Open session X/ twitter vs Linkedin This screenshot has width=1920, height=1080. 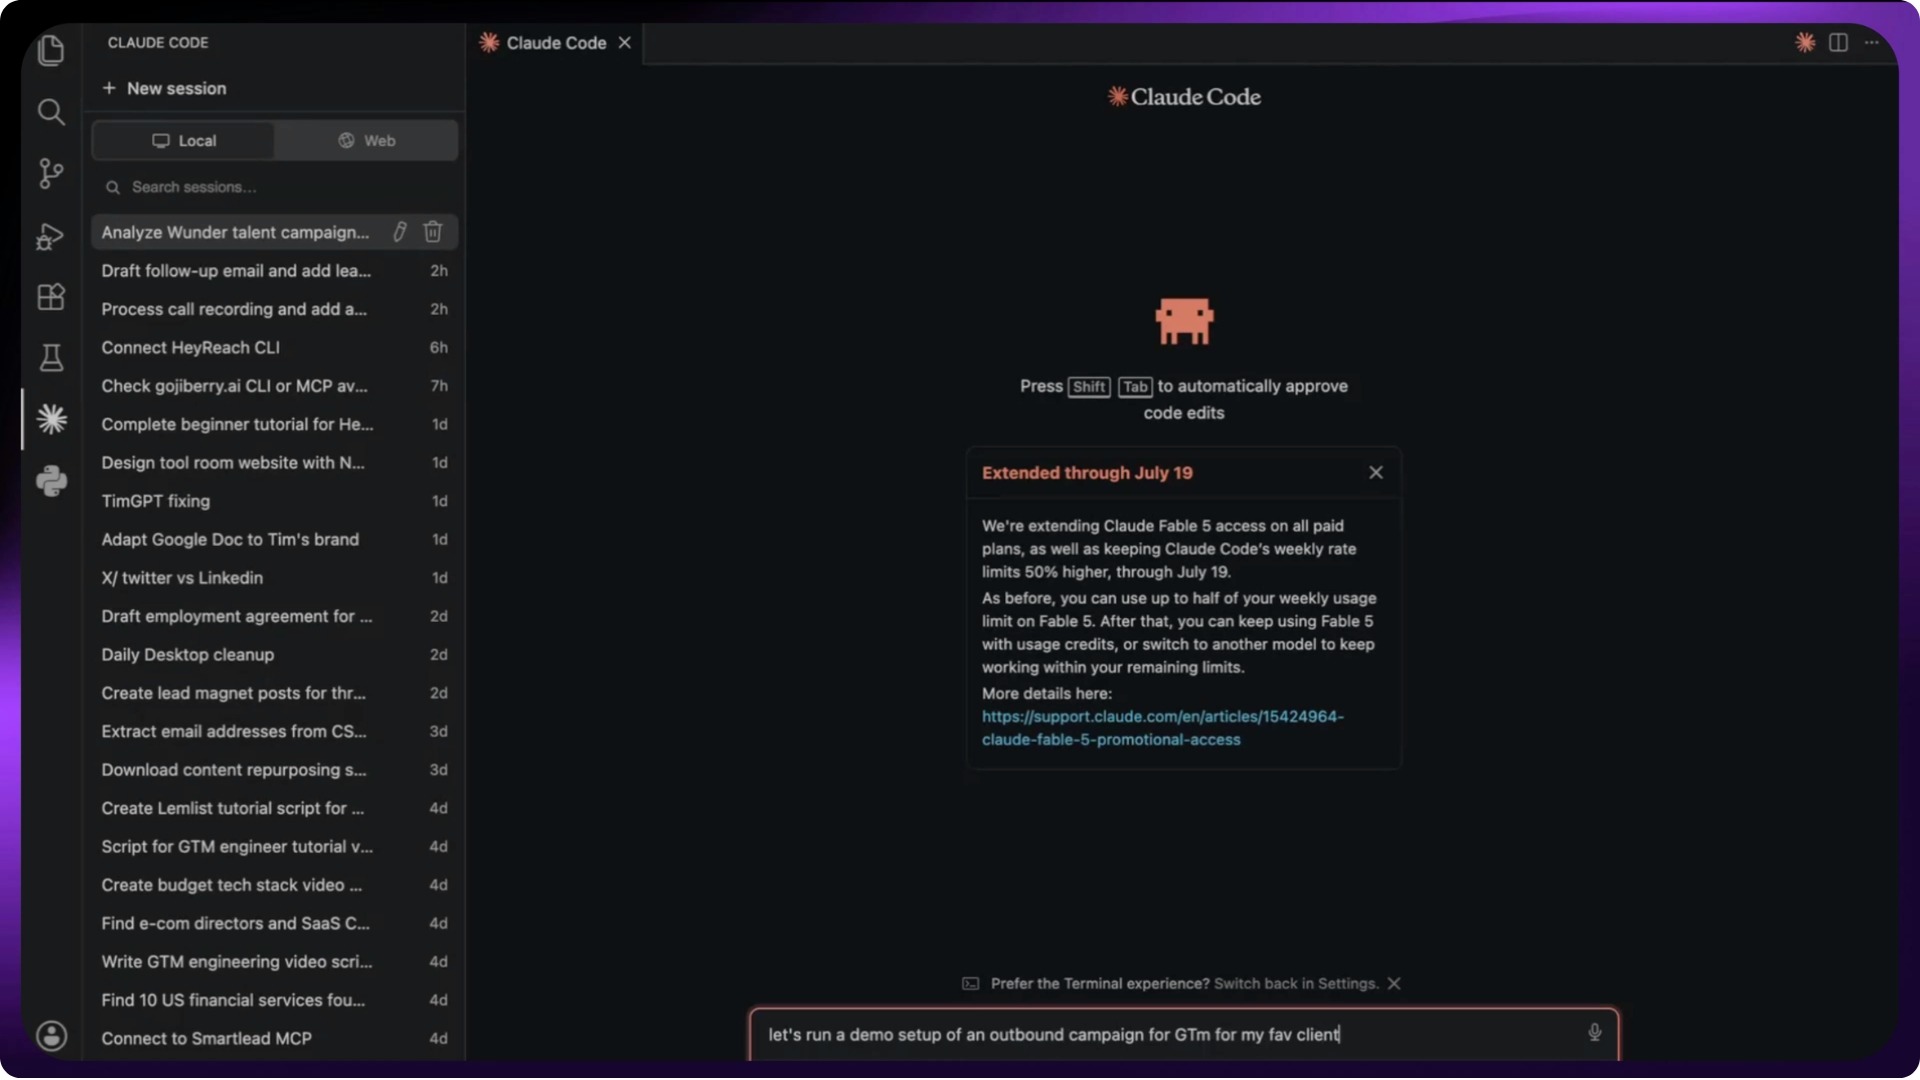click(275, 578)
